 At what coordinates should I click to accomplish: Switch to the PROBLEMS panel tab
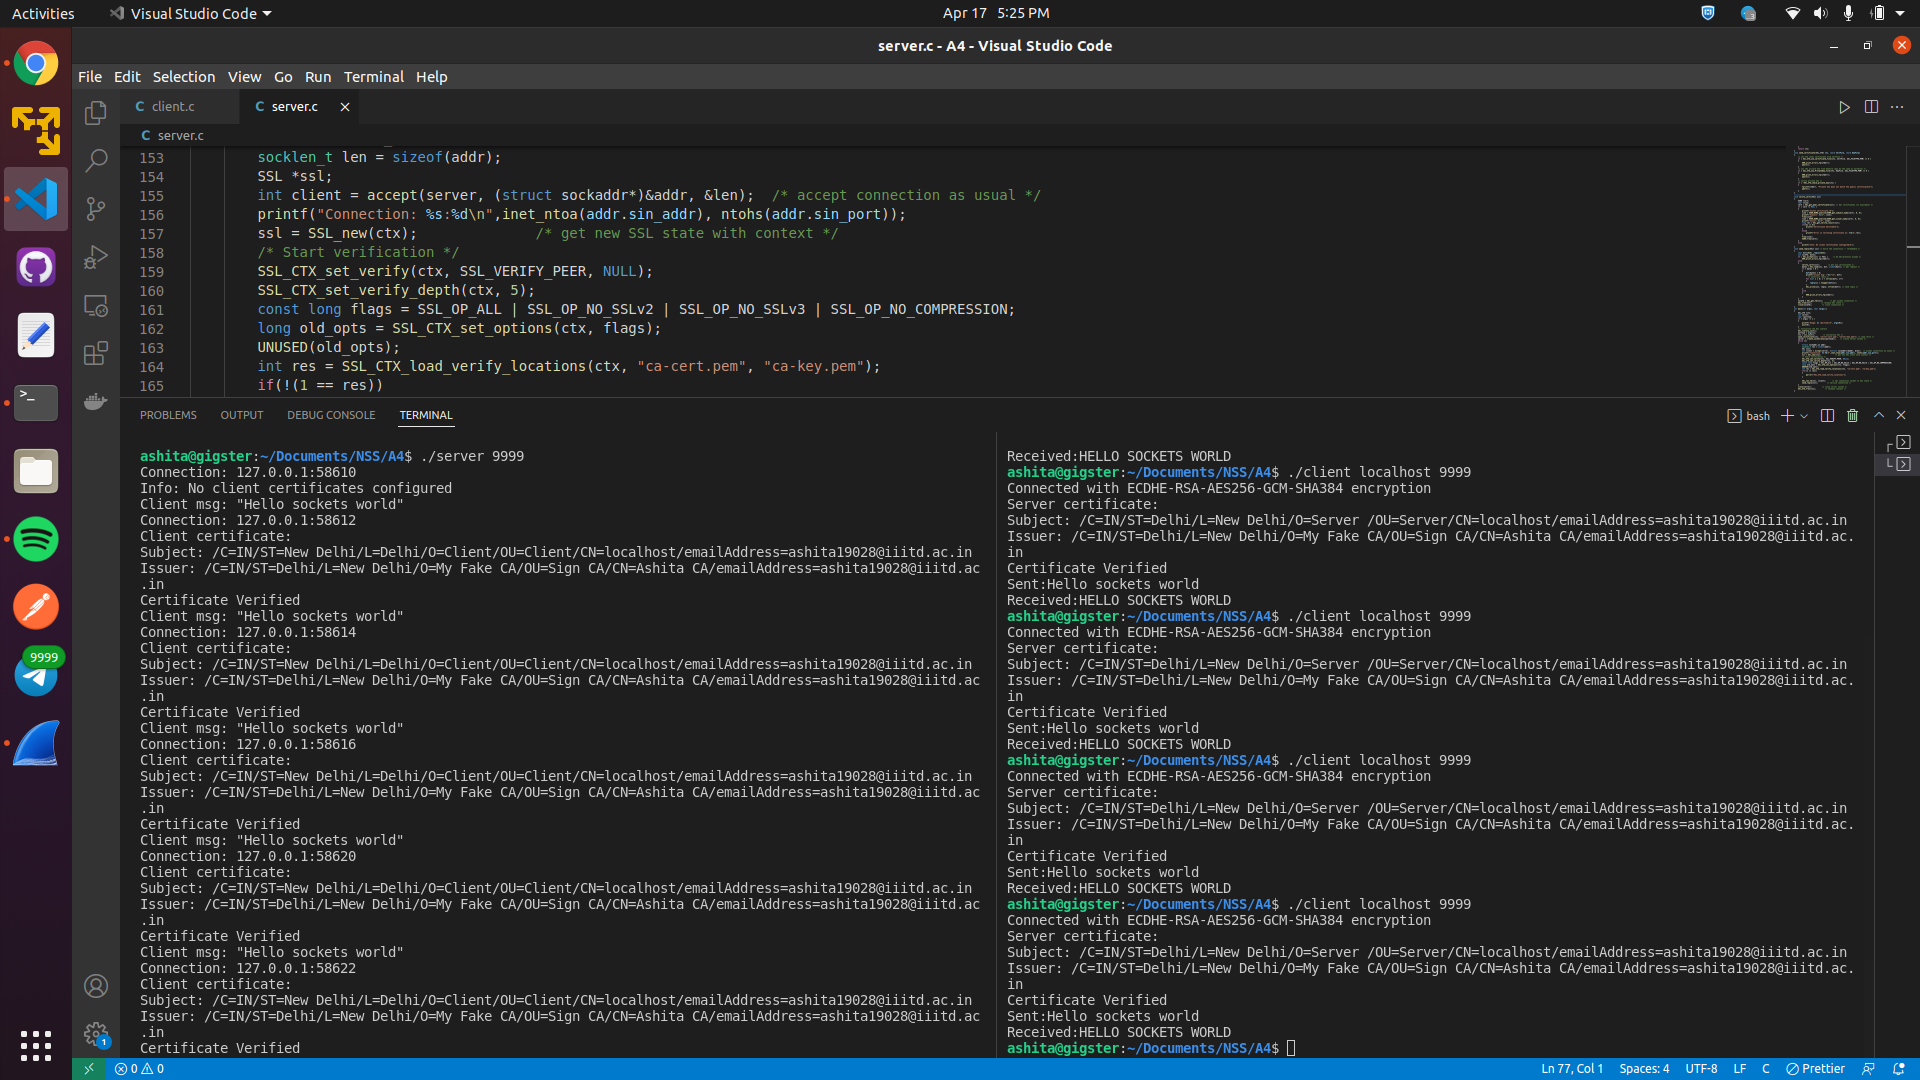click(168, 415)
